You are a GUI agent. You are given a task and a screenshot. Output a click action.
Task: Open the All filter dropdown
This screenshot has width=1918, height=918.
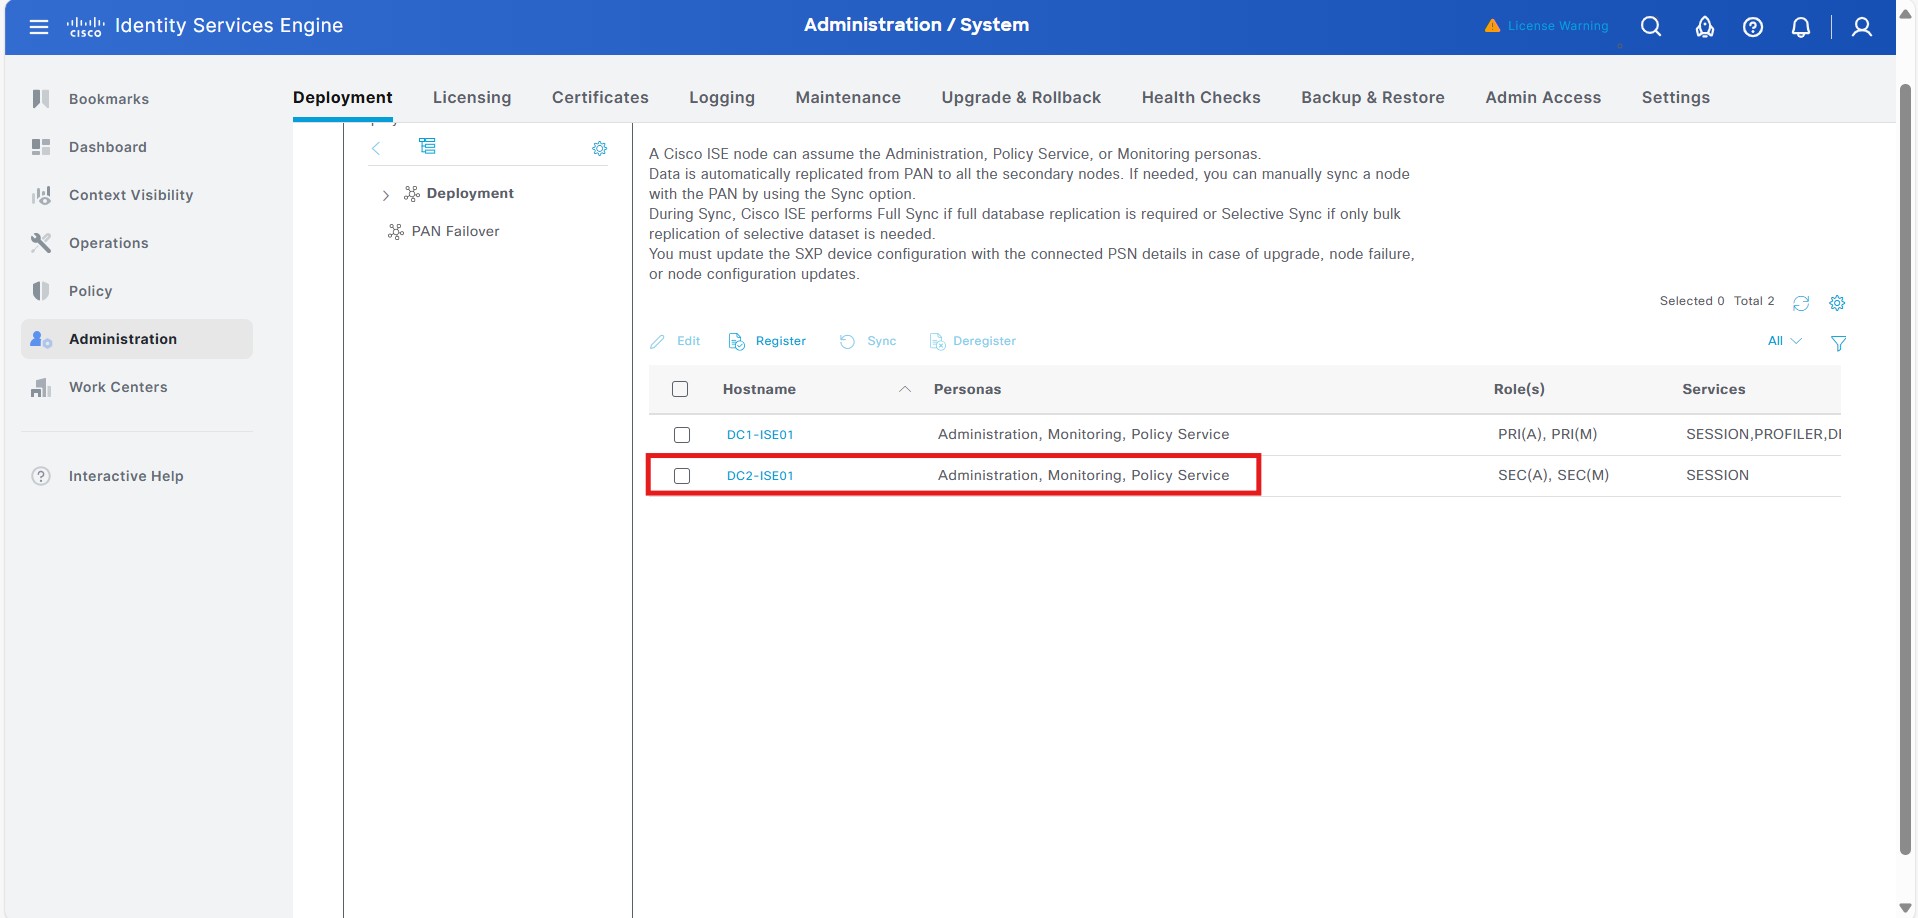coord(1784,341)
